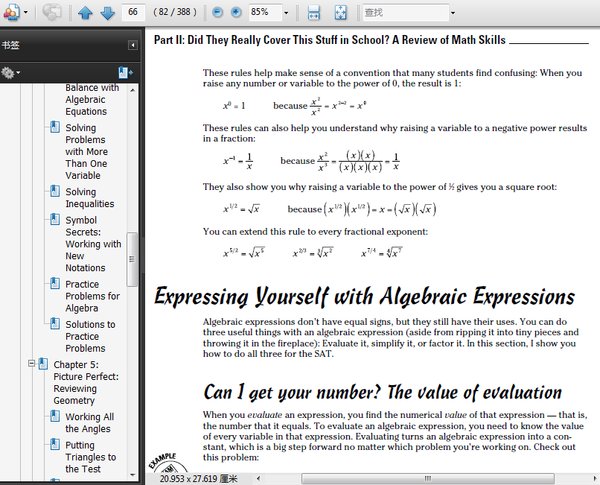Click the page count text (82 / 388)
Screen dimensions: 600x485
[175, 12]
